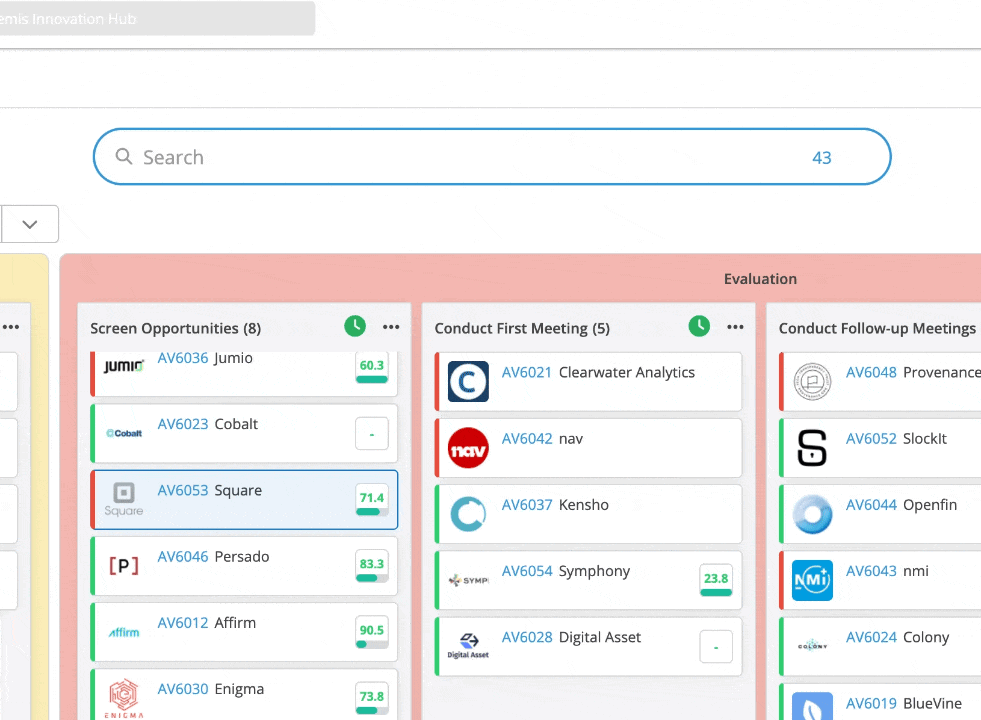This screenshot has width=981, height=720.
Task: Click the Colony logo icon
Action: click(812, 646)
